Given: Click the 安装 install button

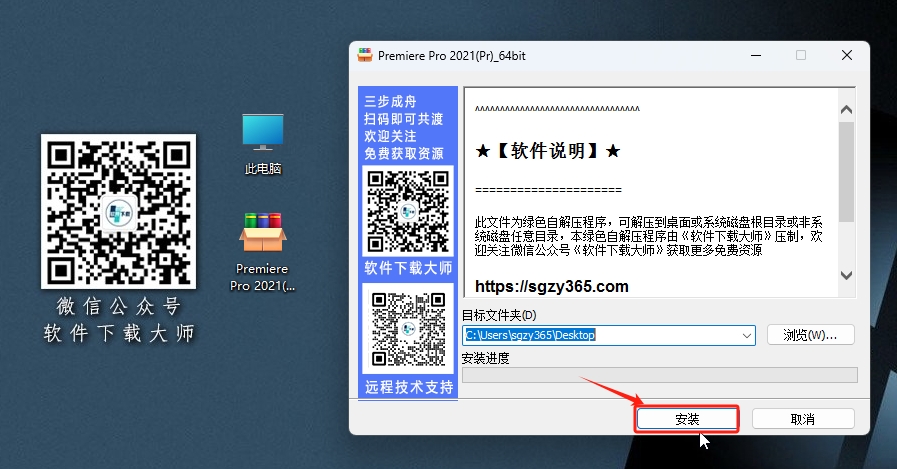Looking at the screenshot, I should [686, 419].
